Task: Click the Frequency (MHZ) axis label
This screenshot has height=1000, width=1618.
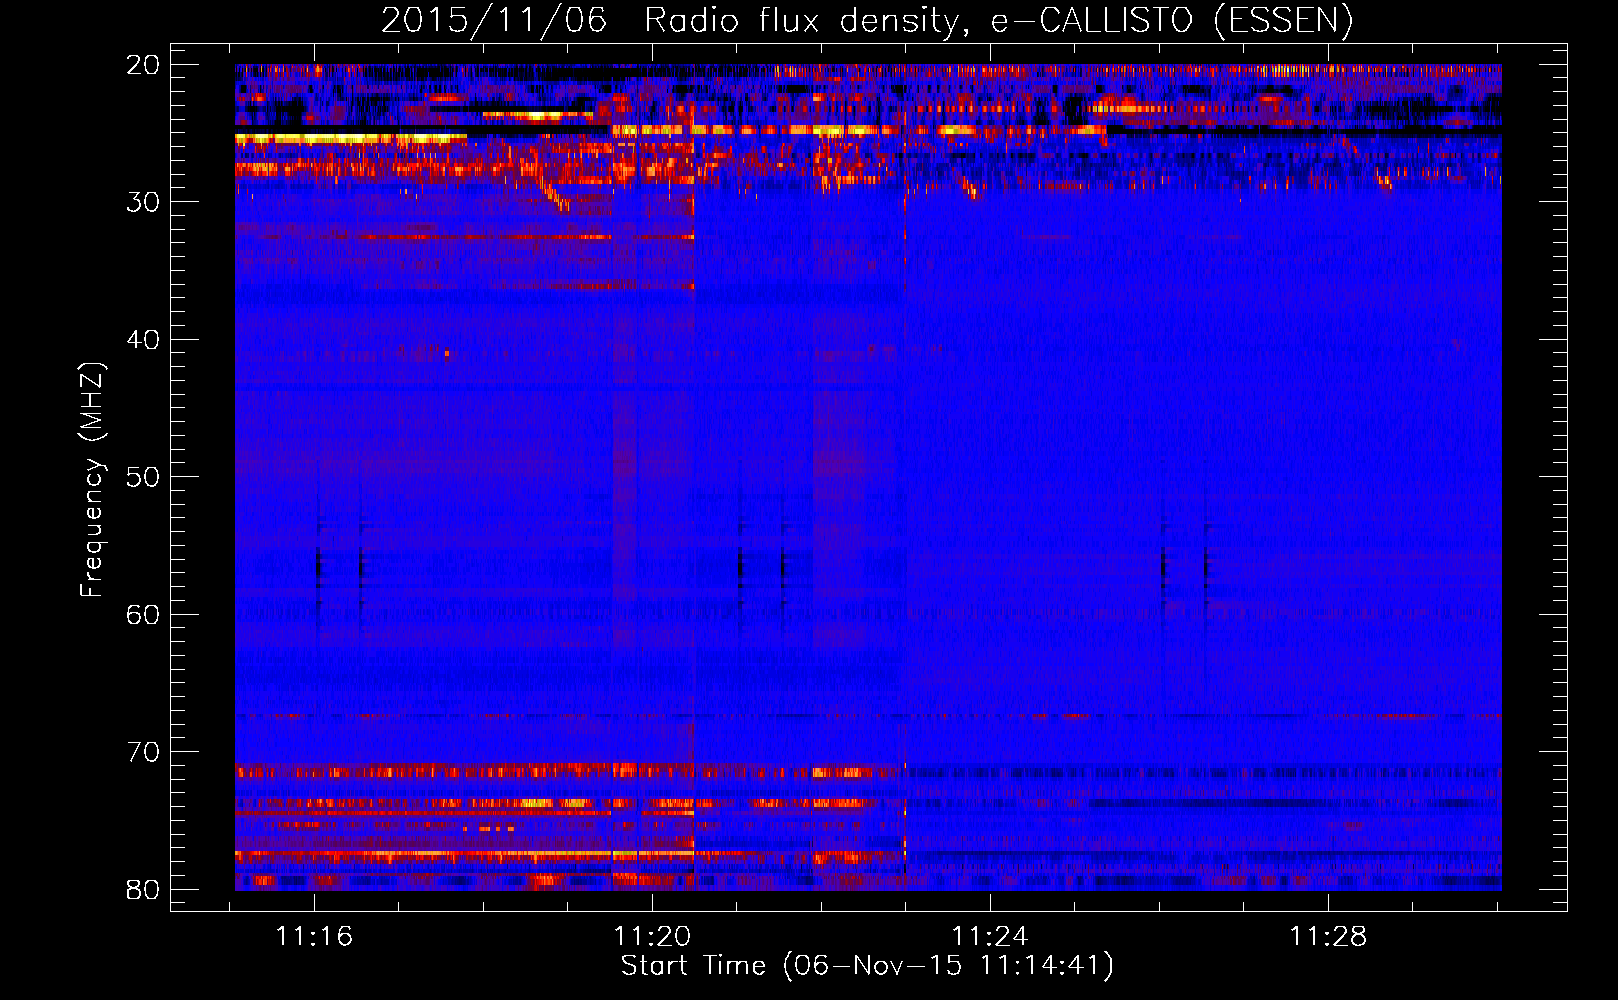Action: coord(92,480)
